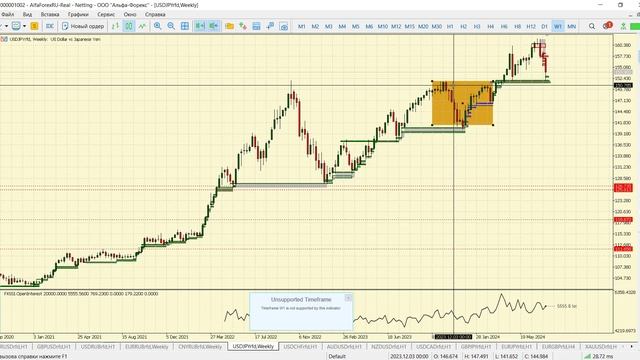Click the Новый ордер button
This screenshot has width=640, height=360.
click(83, 26)
